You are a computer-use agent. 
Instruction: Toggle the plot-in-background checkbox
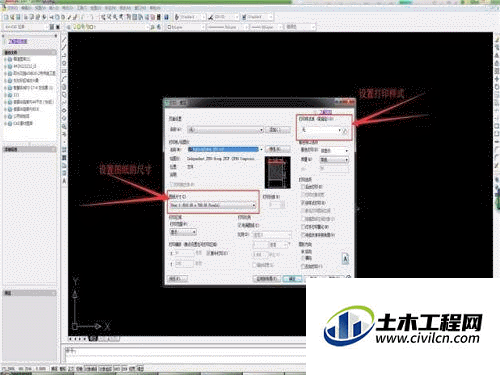[x=312, y=186]
